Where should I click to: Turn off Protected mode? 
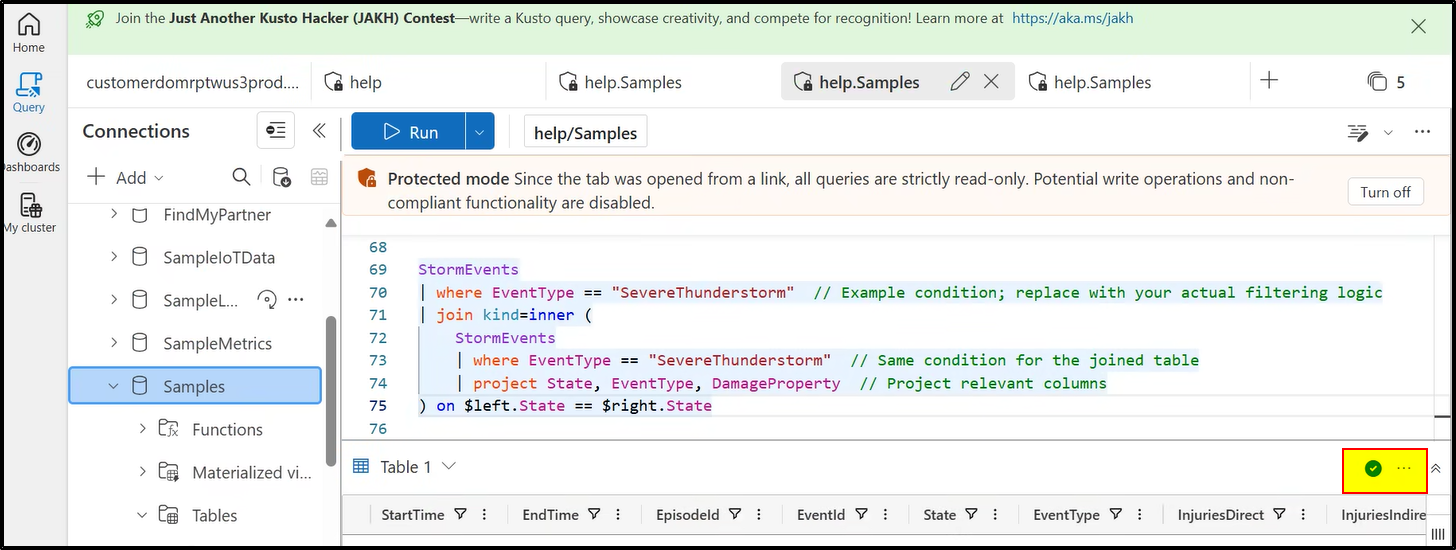[1385, 192]
